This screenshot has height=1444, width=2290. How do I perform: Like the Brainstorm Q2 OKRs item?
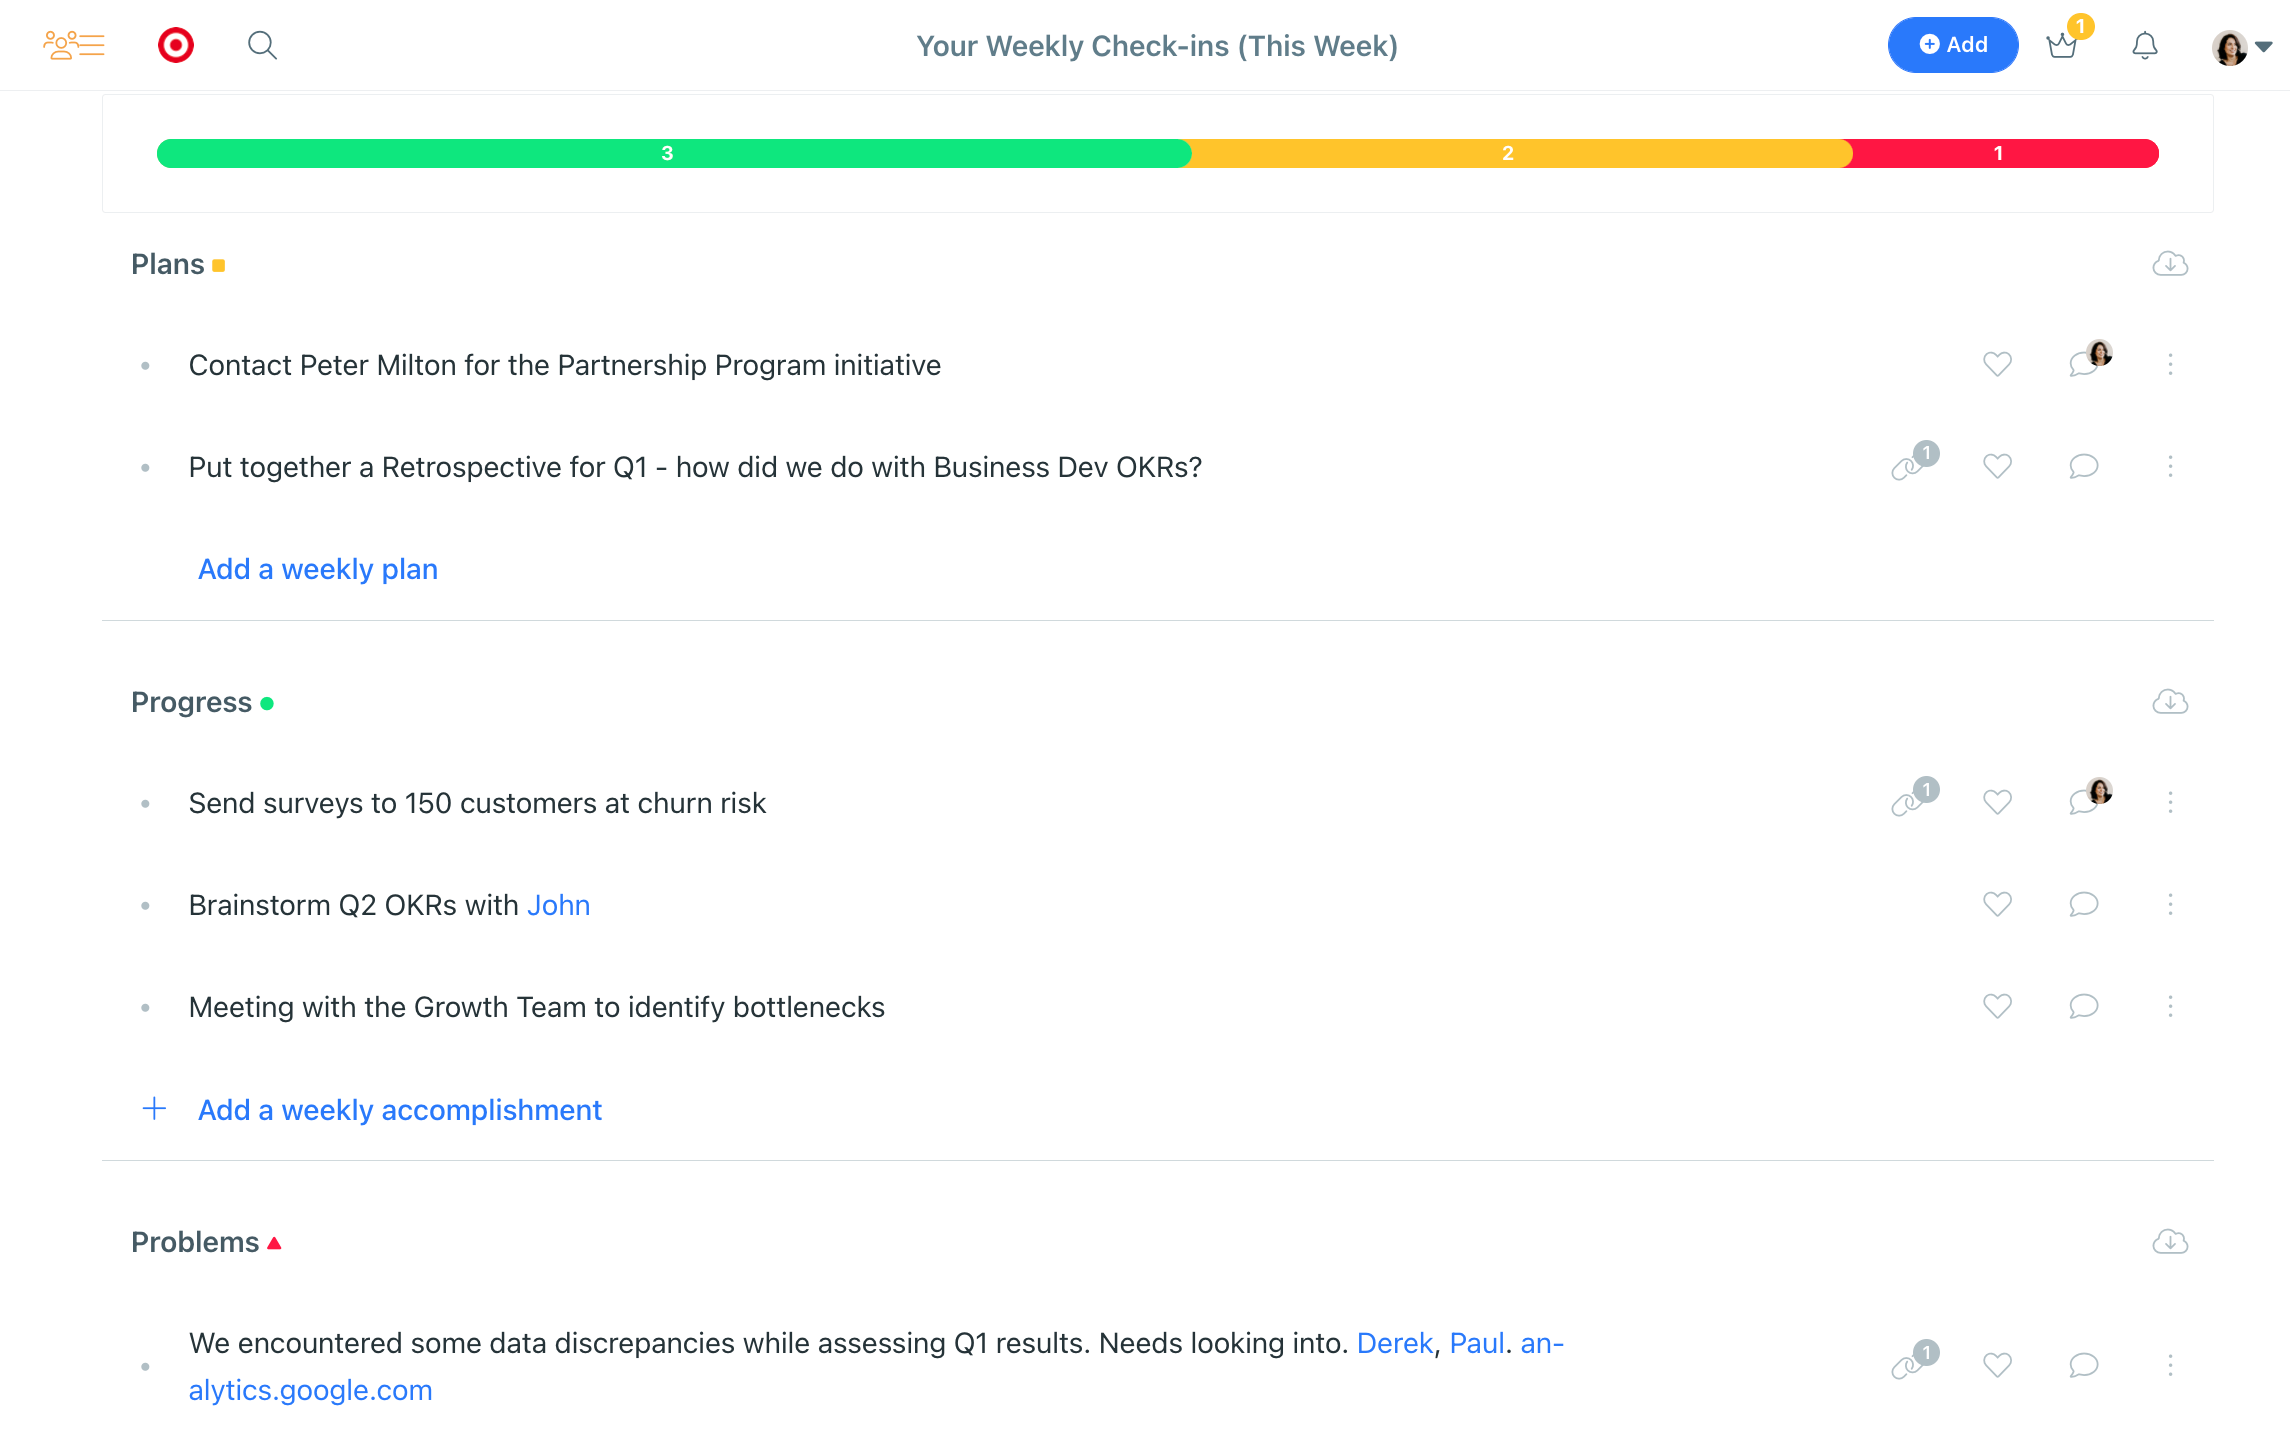(1997, 904)
